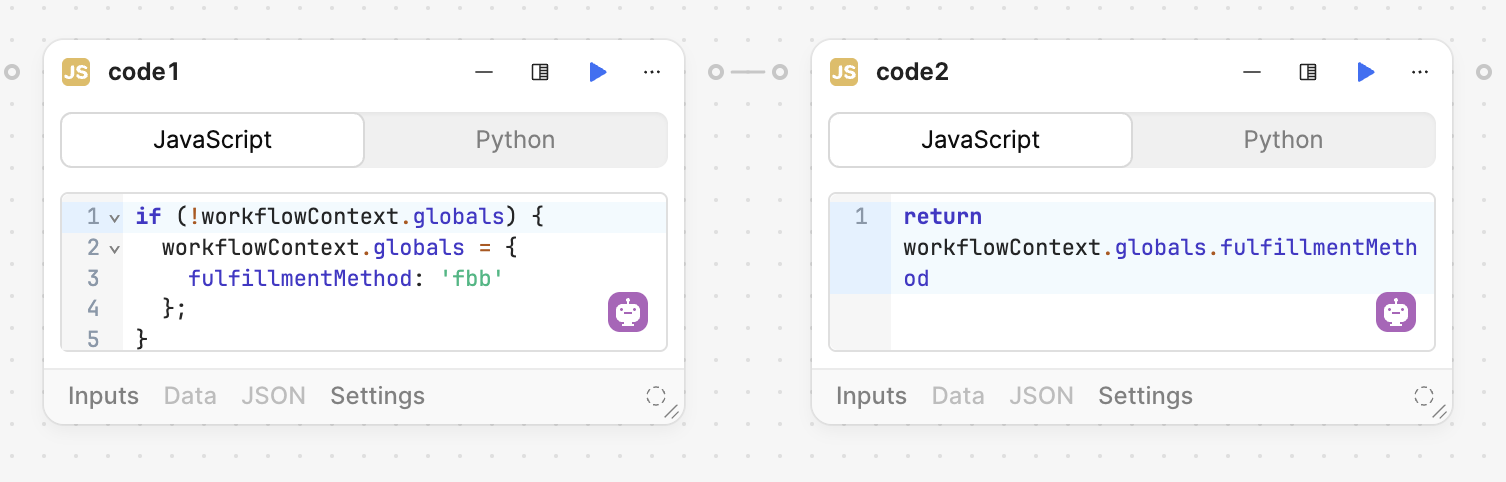This screenshot has width=1506, height=482.
Task: Collapse the code1 block using minimize dash
Action: pos(484,72)
